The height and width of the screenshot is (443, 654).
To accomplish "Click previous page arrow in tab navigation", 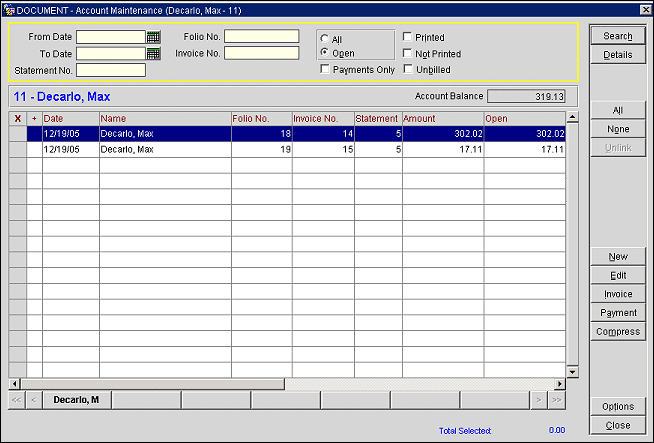I will [x=34, y=400].
